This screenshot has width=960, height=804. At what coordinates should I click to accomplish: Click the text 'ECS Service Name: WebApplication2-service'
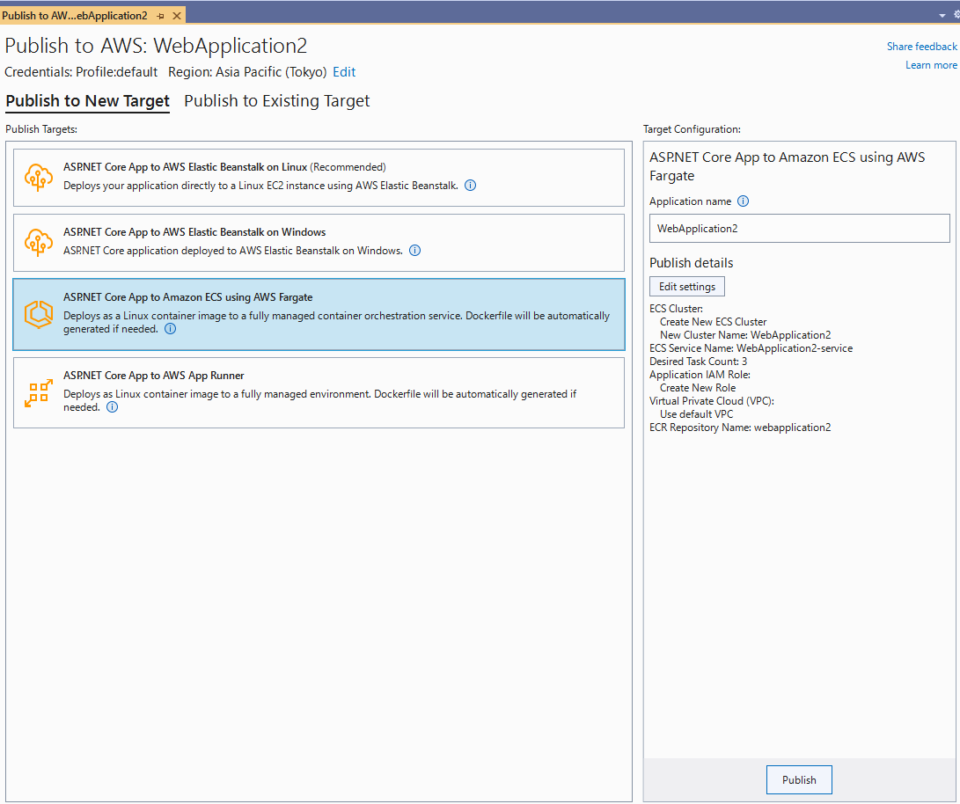(751, 348)
